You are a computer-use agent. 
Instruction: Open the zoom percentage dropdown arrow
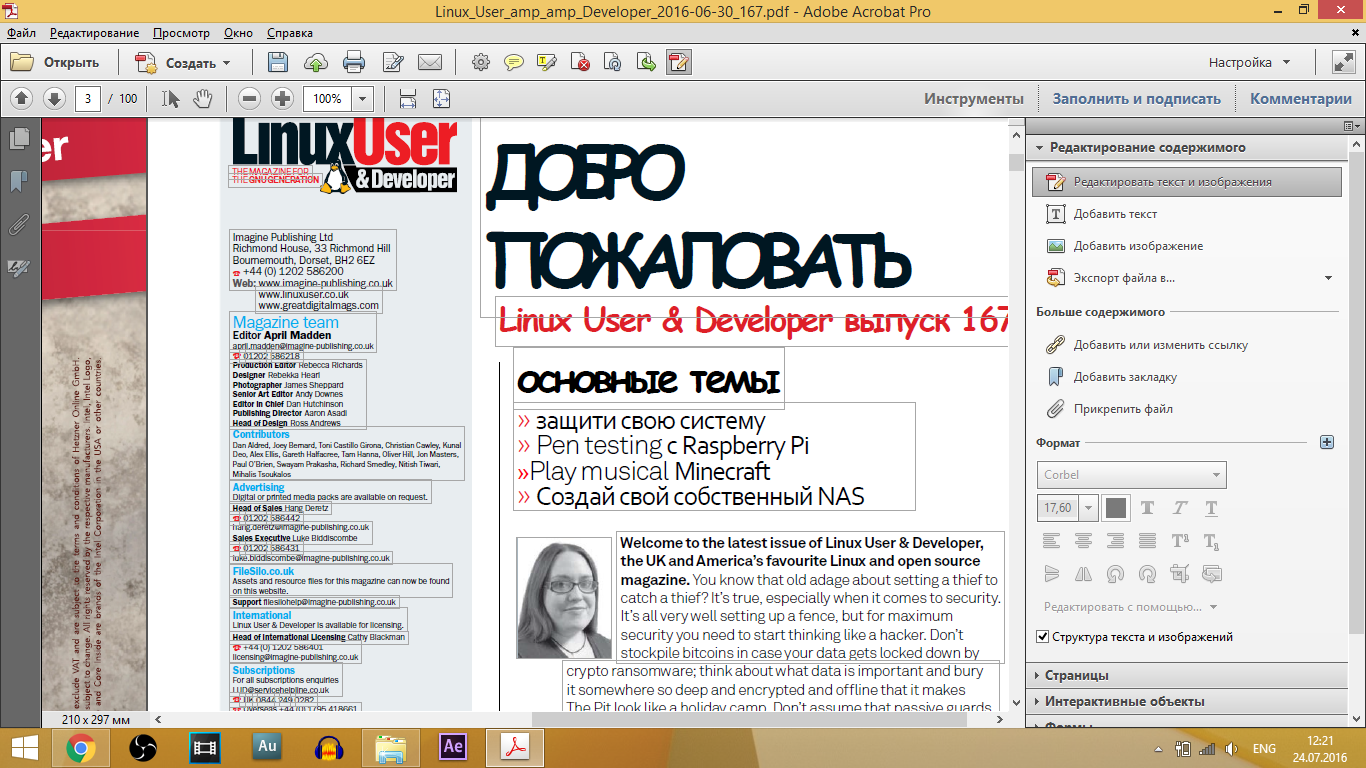[362, 99]
